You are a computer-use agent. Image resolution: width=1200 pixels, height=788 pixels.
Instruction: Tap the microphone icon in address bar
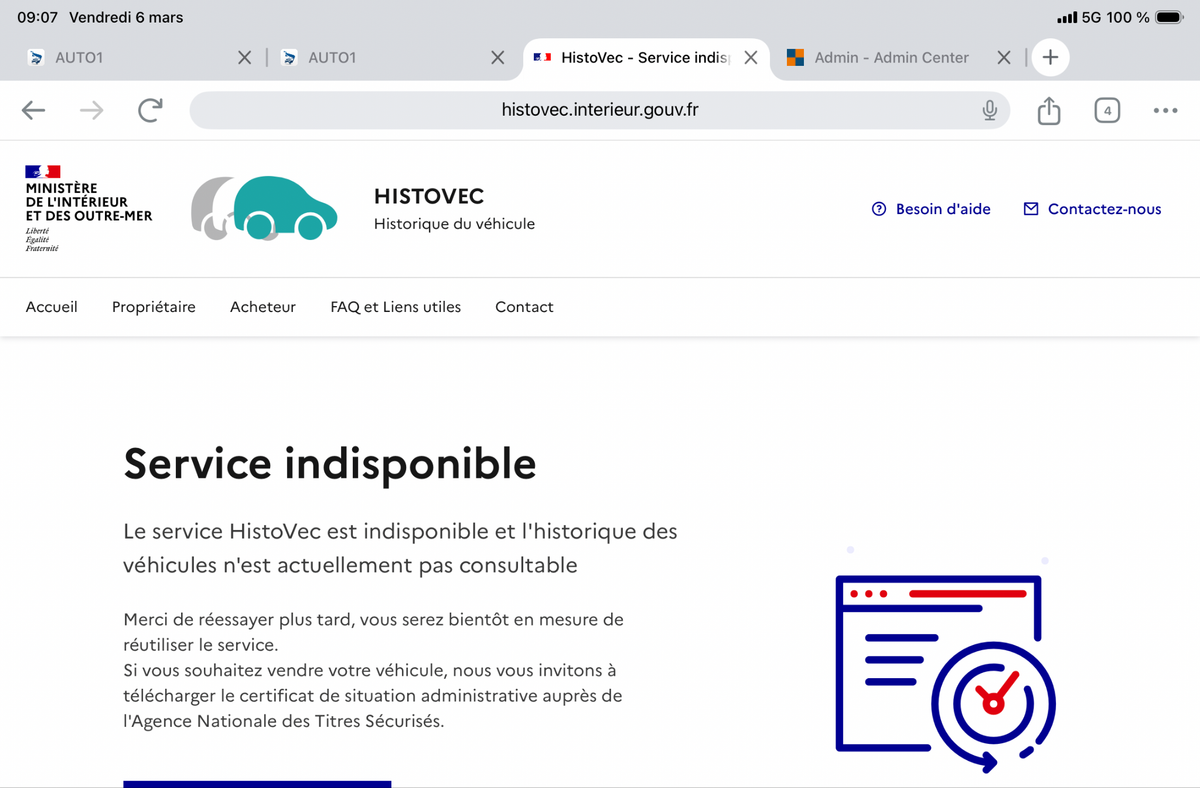989,110
